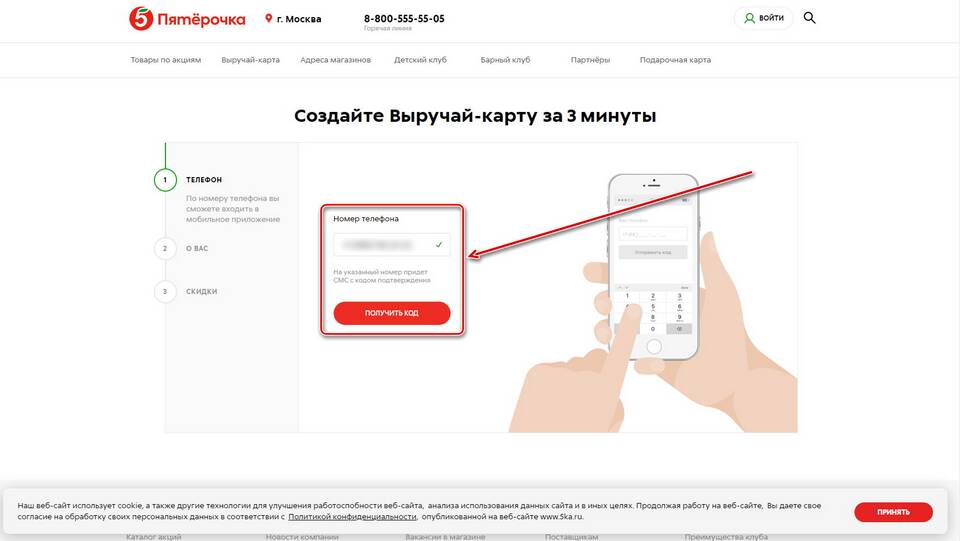Select the г. Москва location pin

268,18
